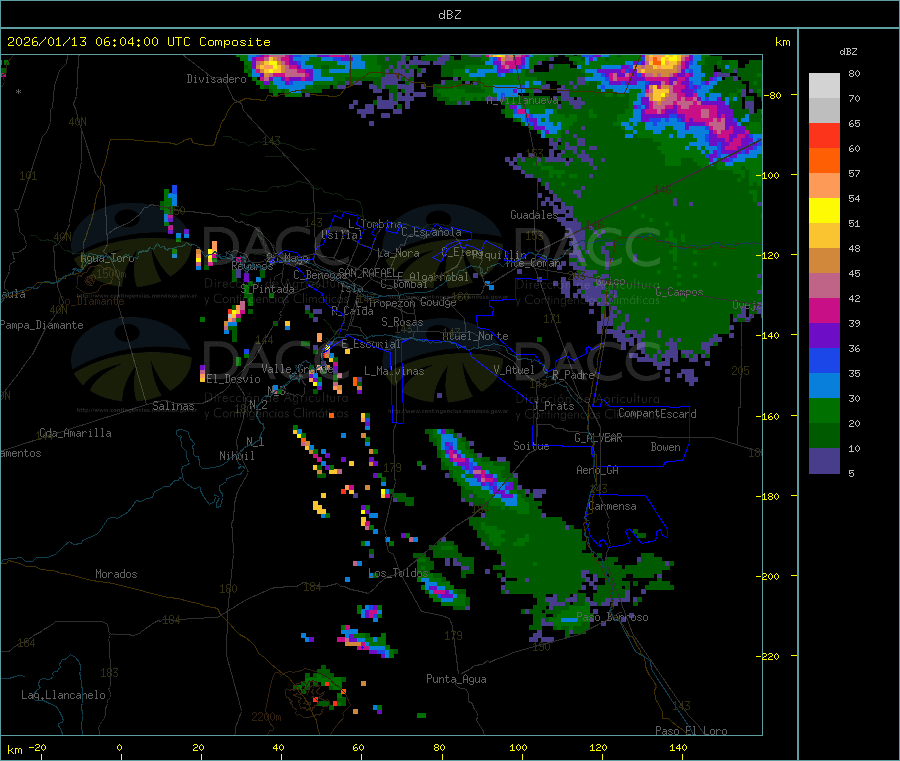This screenshot has height=761, width=900.
Task: Click the 0 km horizontal axis tick label
Action: click(x=119, y=747)
